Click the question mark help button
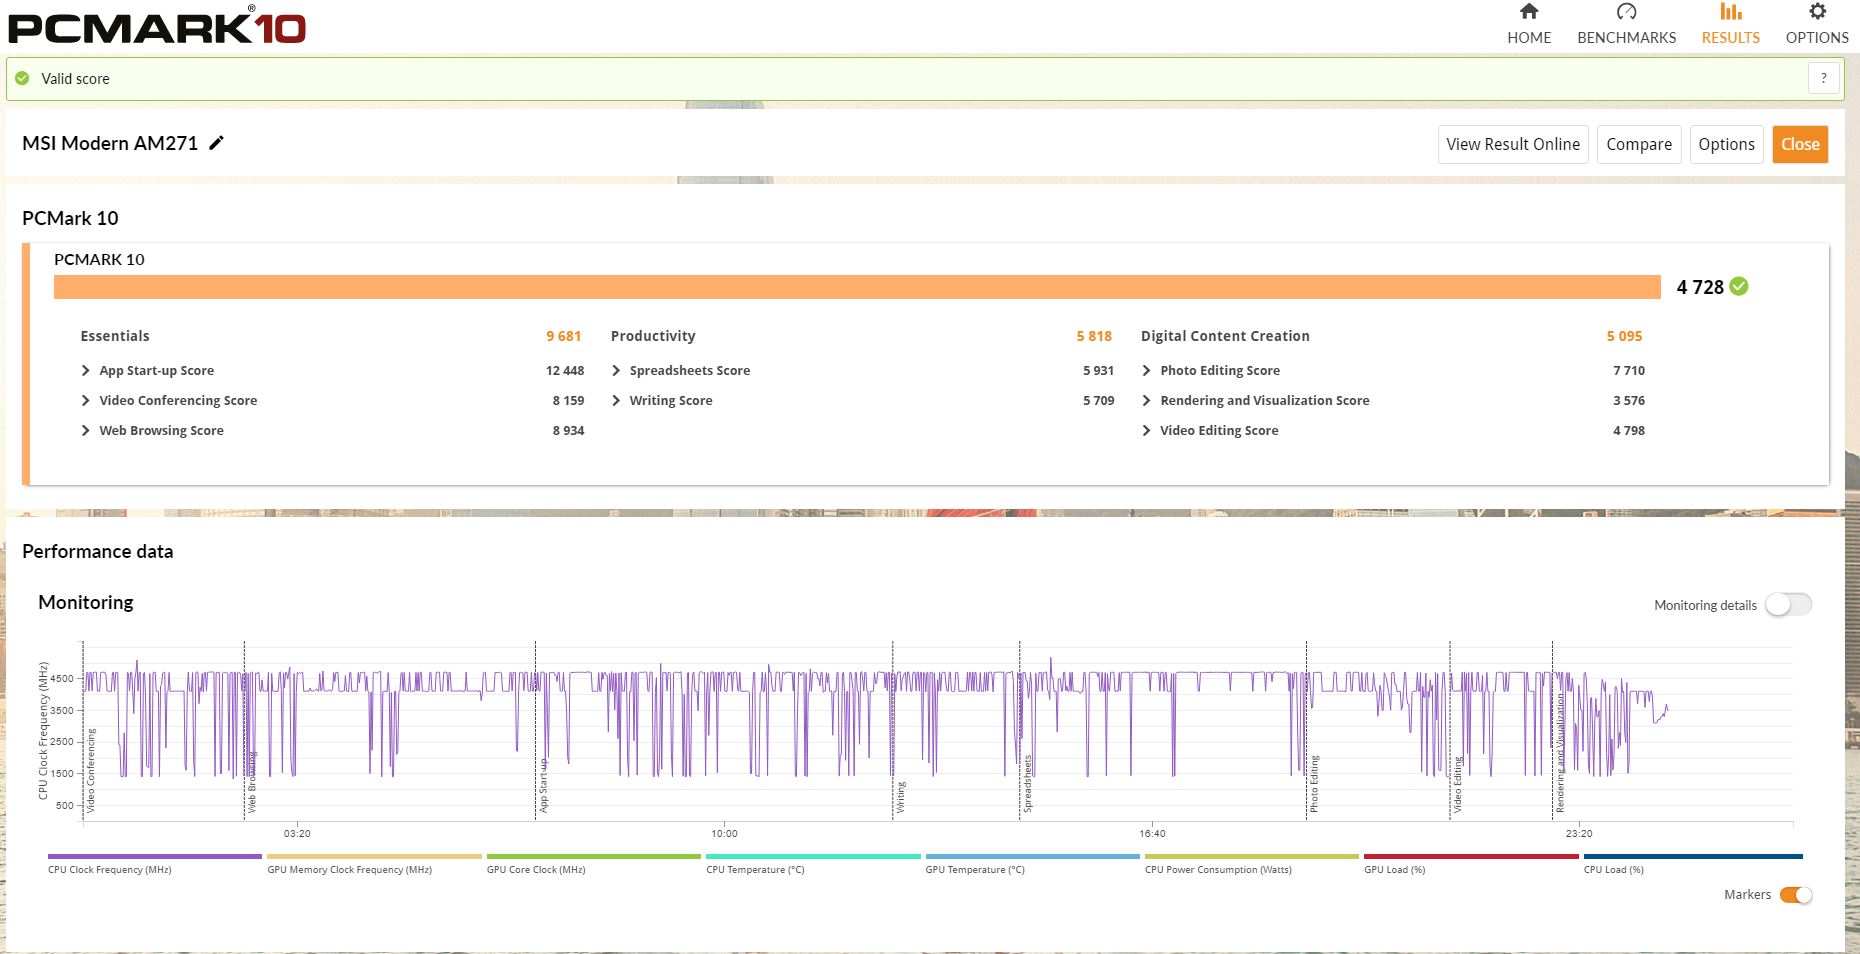This screenshot has height=954, width=1860. coord(1823,78)
